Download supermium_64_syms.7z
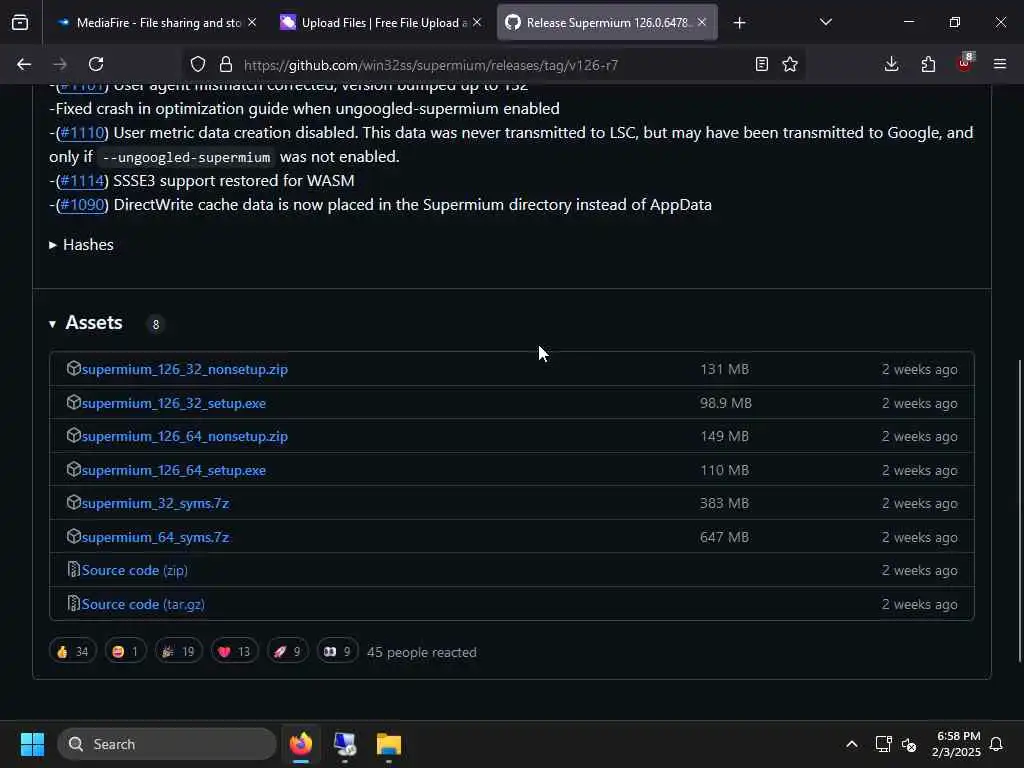This screenshot has height=768, width=1024. pyautogui.click(x=155, y=537)
